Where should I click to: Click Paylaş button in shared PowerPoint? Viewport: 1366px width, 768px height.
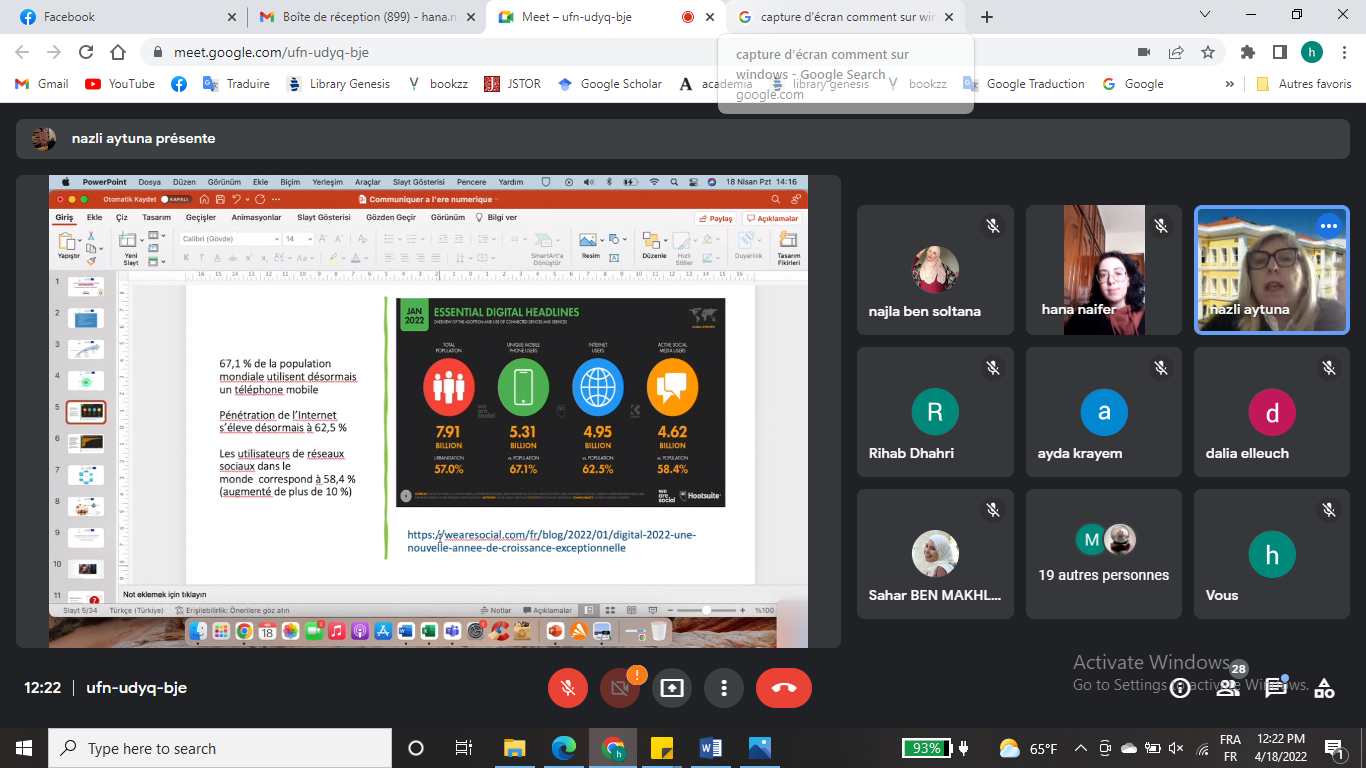point(716,218)
